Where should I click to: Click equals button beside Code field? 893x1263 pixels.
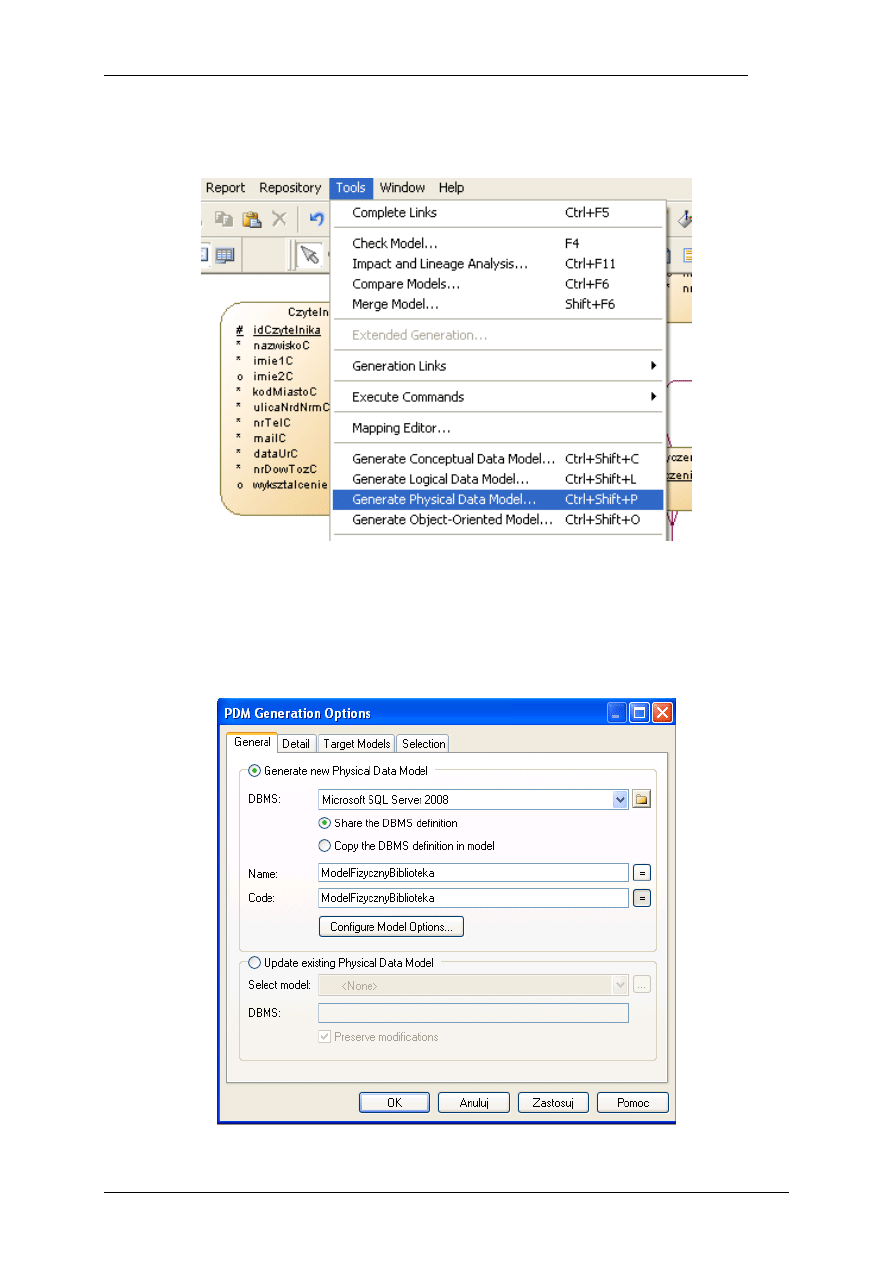tap(642, 898)
